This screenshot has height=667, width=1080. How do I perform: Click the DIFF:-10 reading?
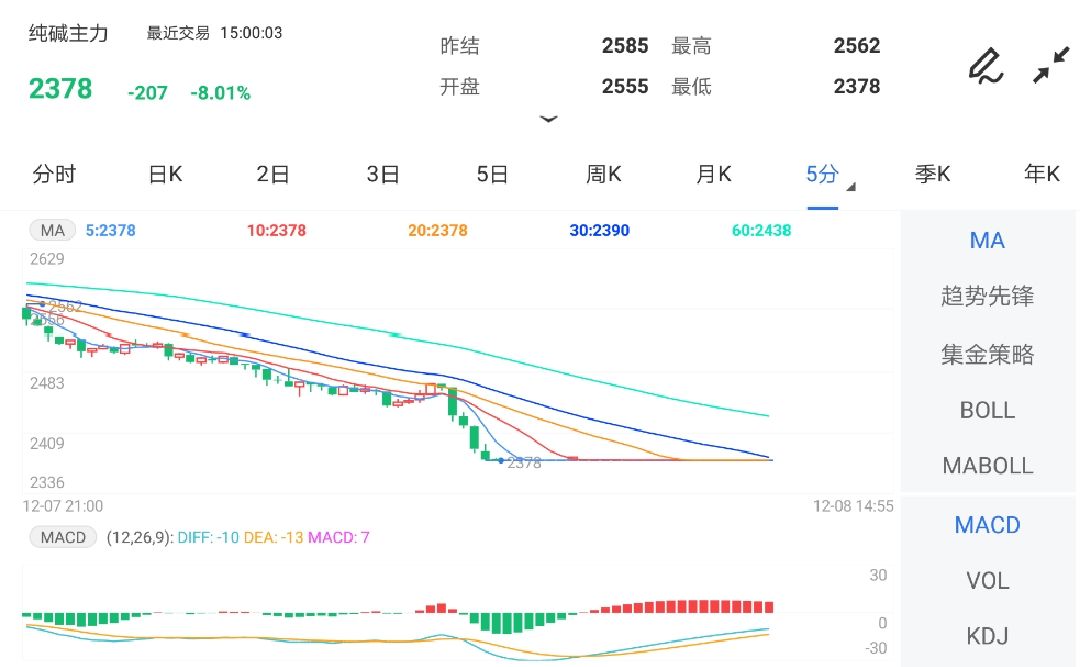(x=208, y=537)
